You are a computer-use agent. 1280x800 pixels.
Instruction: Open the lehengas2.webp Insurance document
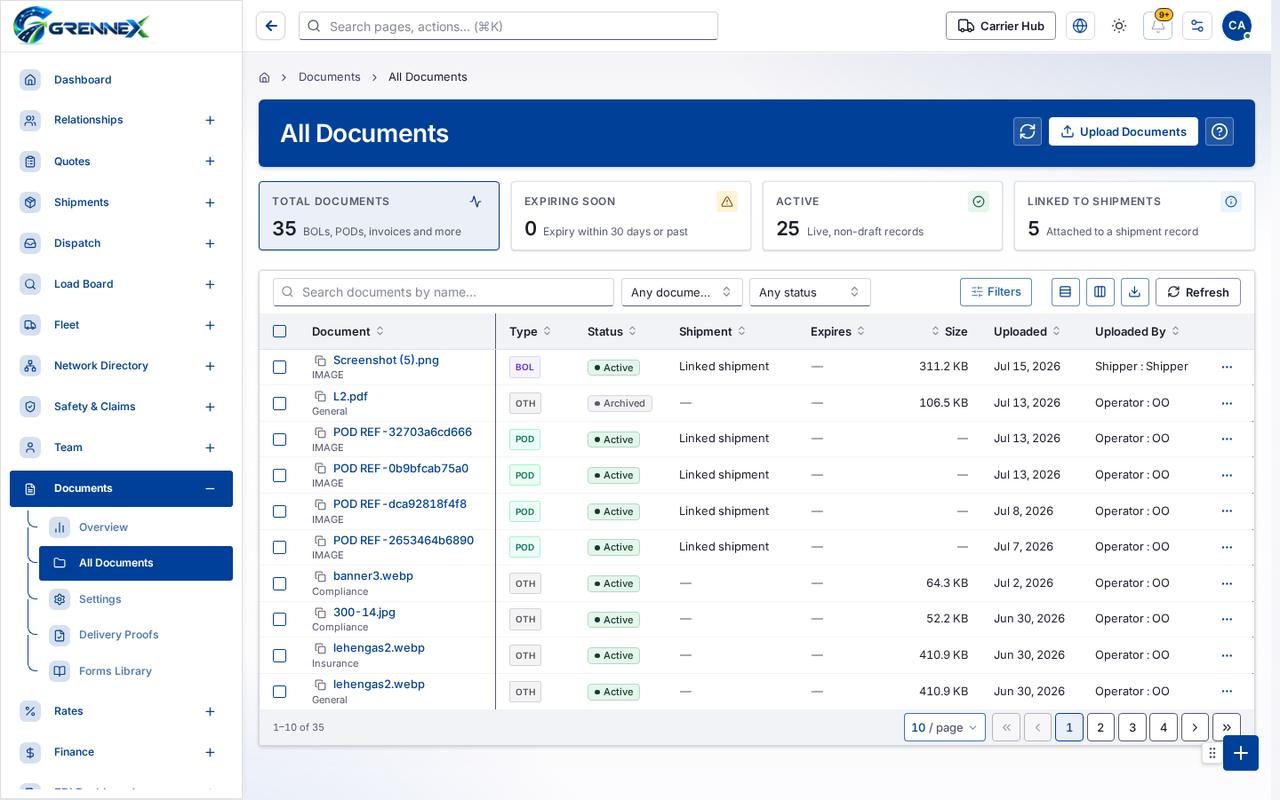(x=379, y=648)
